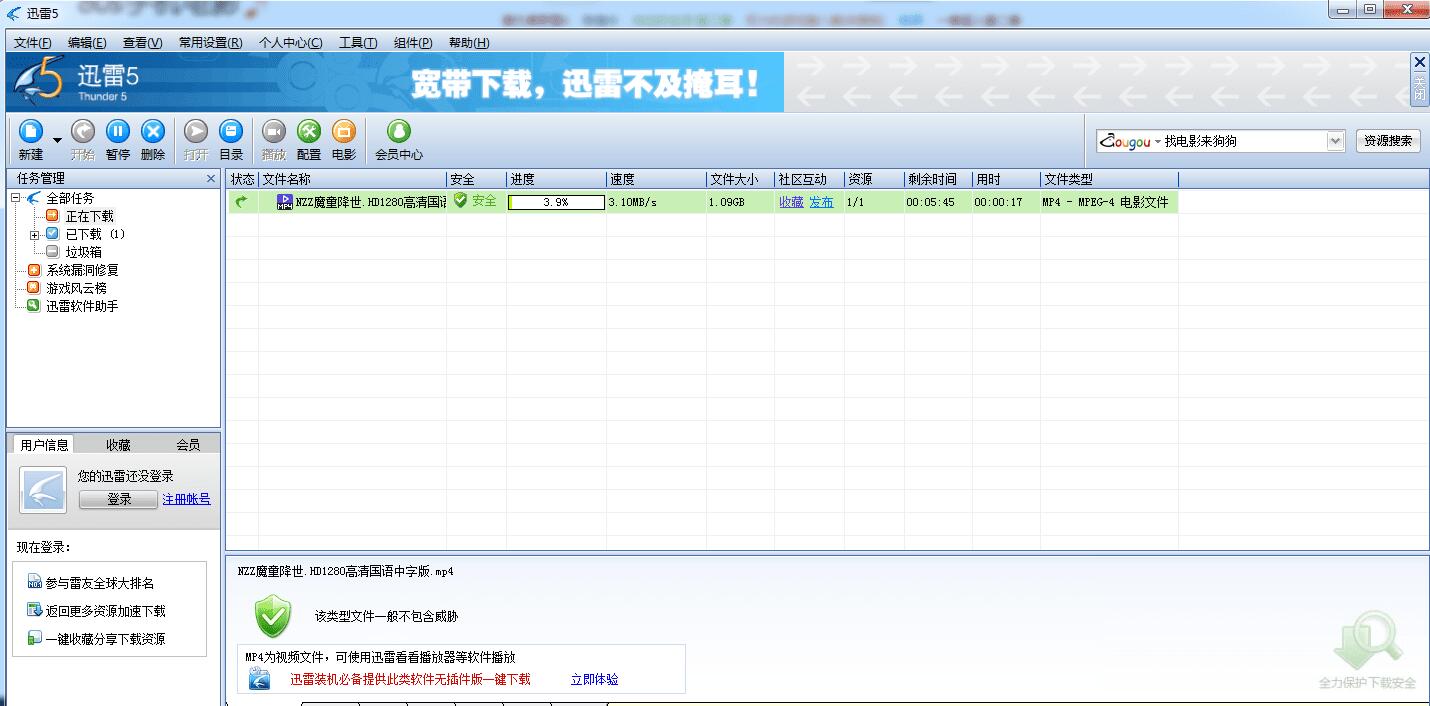Click the green downloading status arrow

241,202
